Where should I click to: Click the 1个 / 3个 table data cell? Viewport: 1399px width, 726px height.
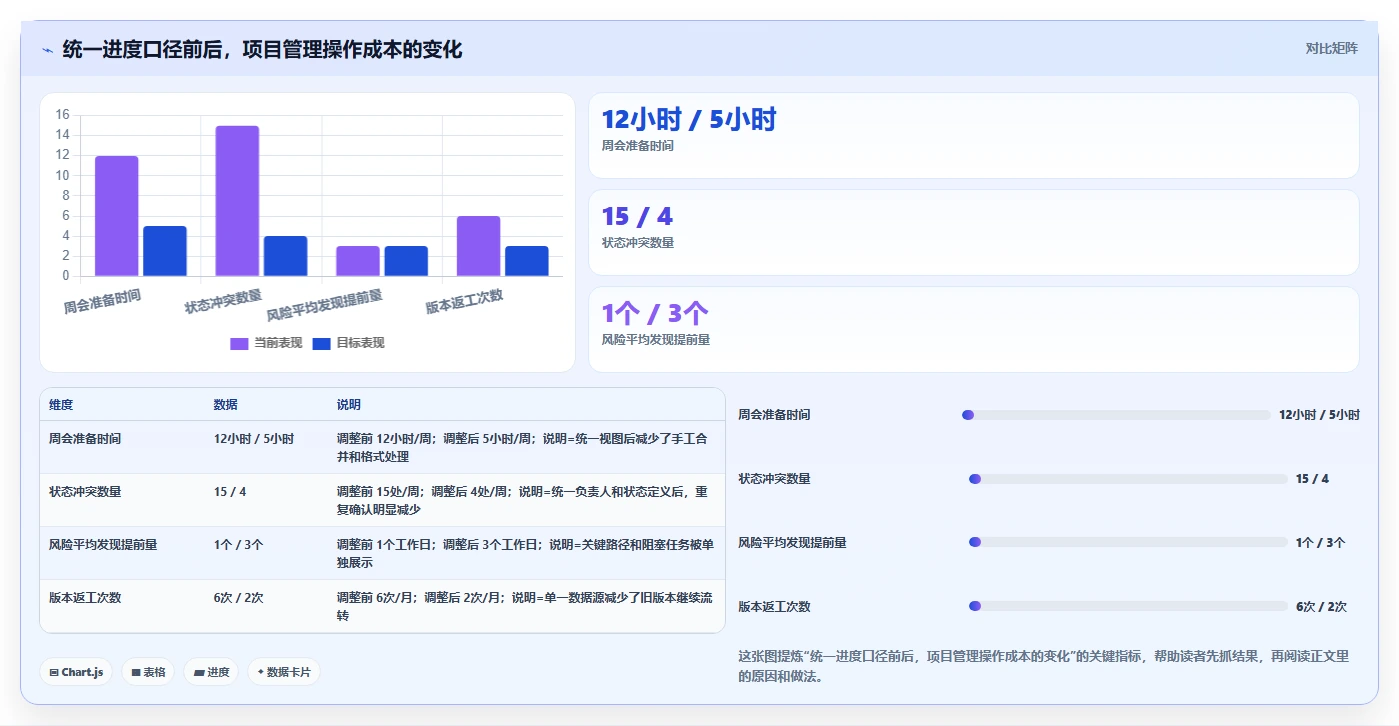coord(238,545)
